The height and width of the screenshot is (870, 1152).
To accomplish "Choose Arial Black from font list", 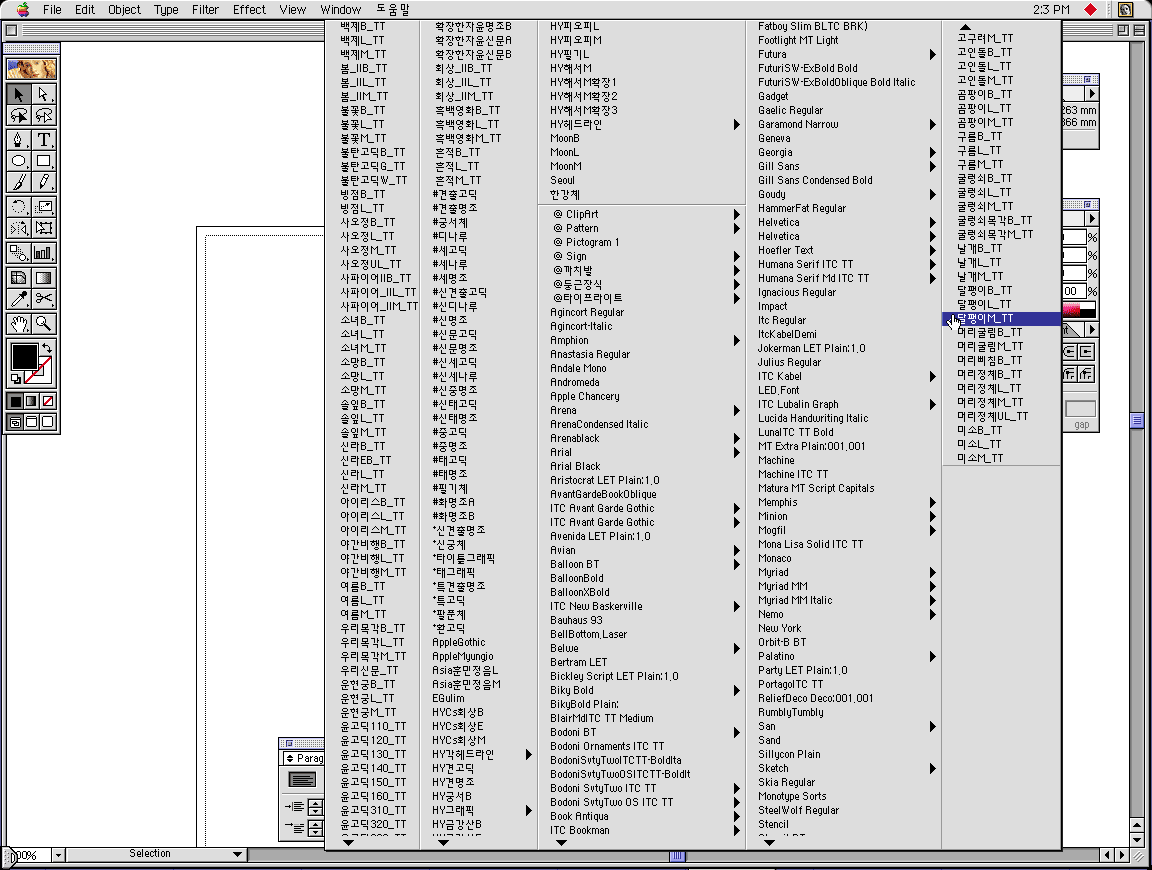I will tap(575, 466).
